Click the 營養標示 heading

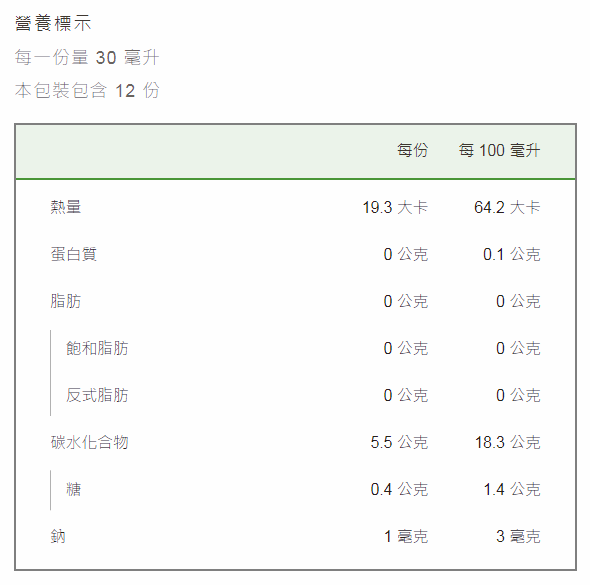pos(53,23)
